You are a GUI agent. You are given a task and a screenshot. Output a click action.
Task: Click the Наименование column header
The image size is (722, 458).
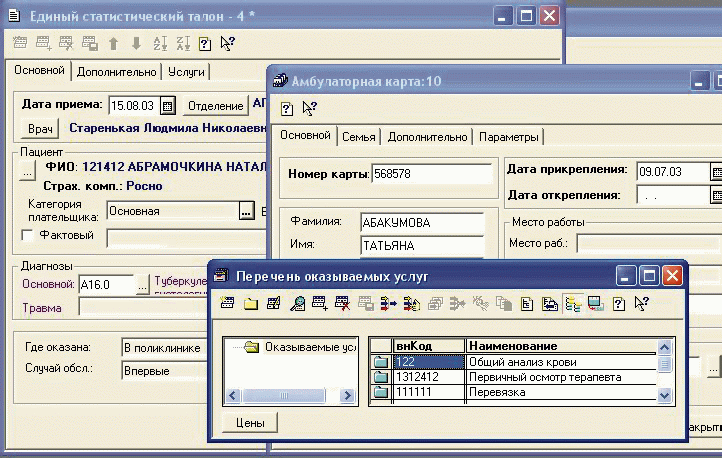pyautogui.click(x=561, y=346)
